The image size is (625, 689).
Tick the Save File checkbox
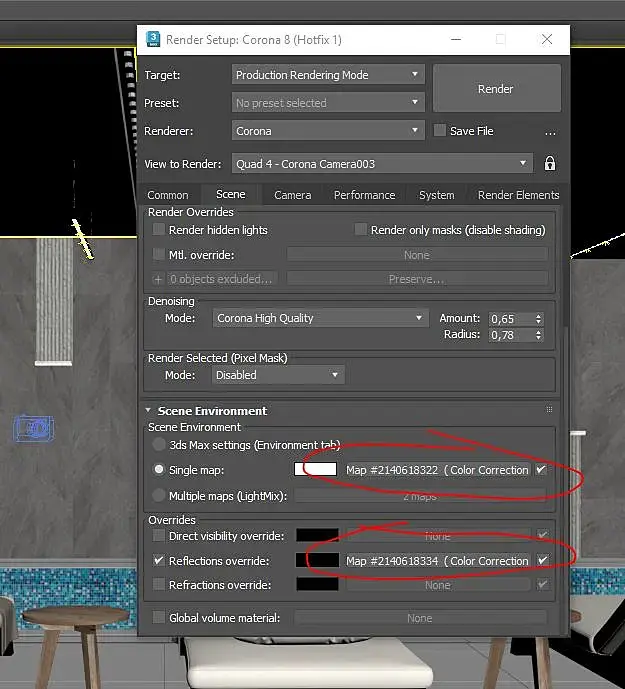pos(440,131)
